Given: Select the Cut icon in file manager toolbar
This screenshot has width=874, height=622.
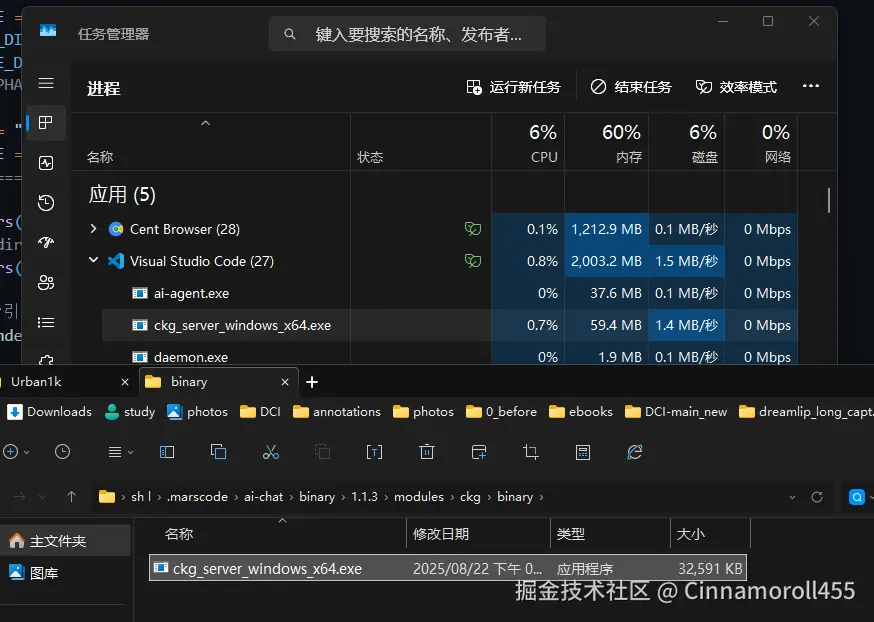Looking at the screenshot, I should point(271,452).
